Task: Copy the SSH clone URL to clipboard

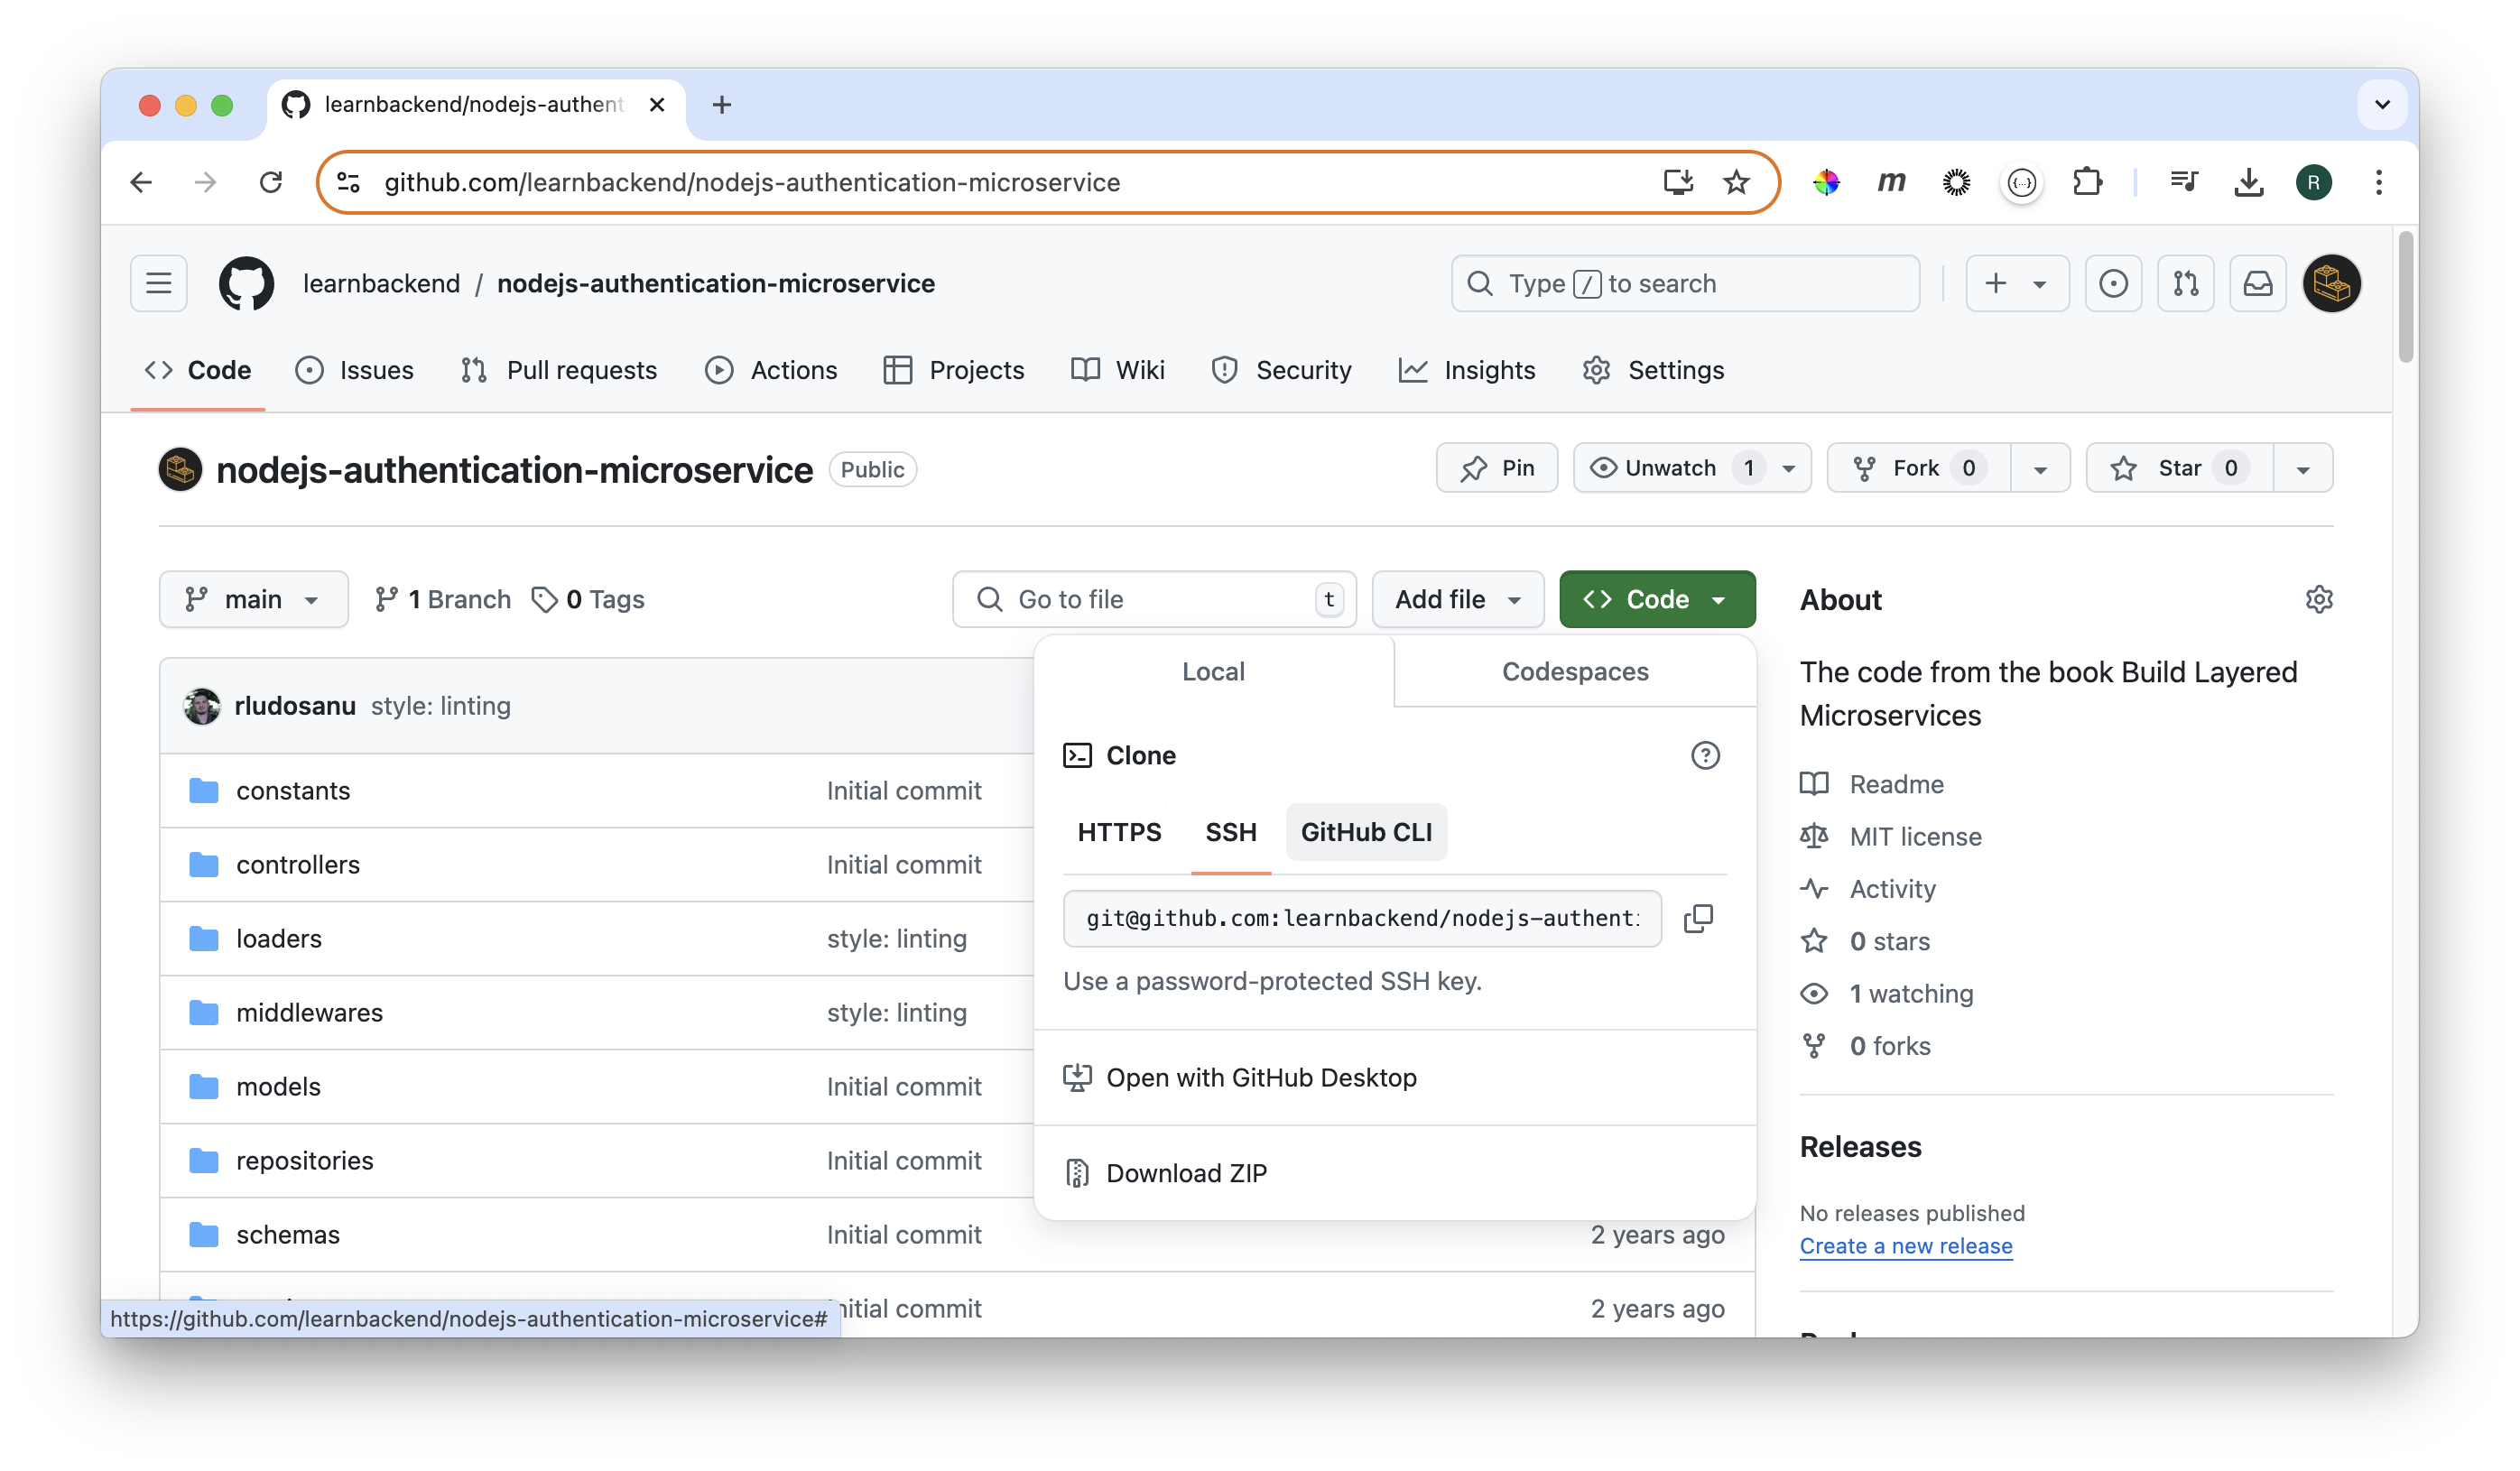Action: pos(1698,918)
